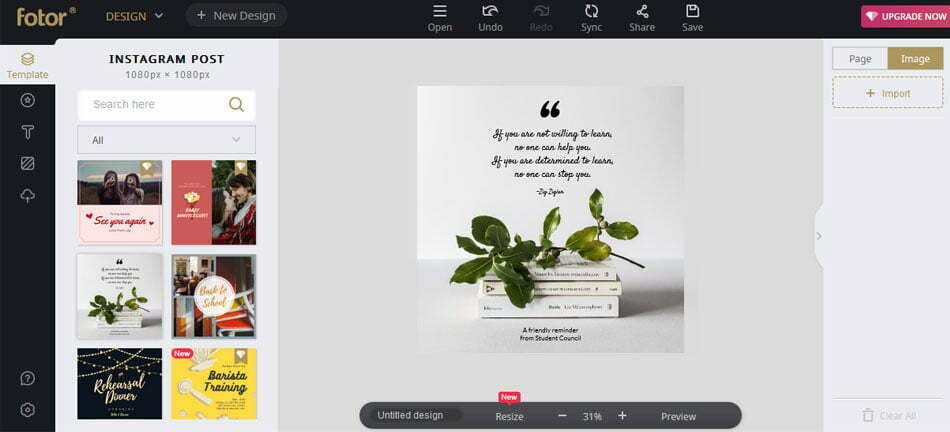Open the Template panel in sidebar
This screenshot has width=950, height=432.
click(27, 65)
